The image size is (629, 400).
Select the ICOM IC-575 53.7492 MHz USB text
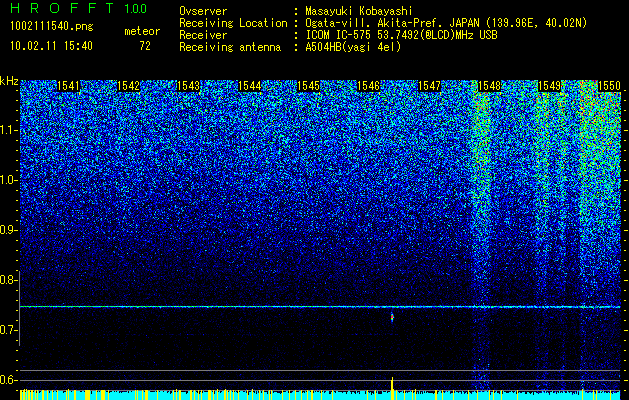pos(401,35)
